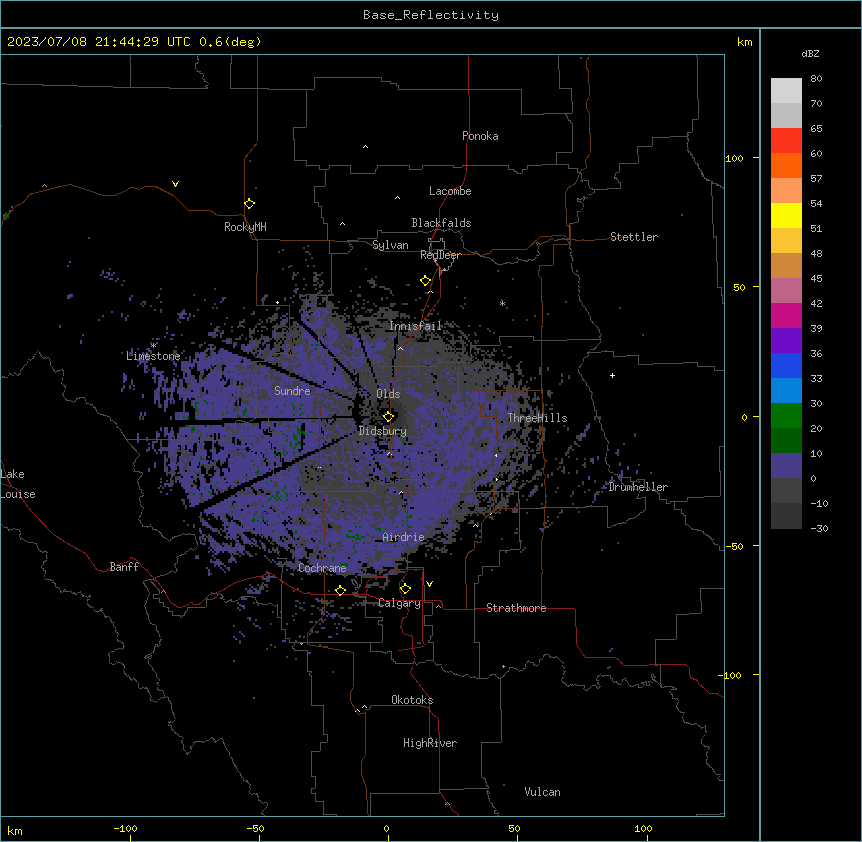This screenshot has height=842, width=862.
Task: Click the RedDeer city label
Action: click(440, 254)
